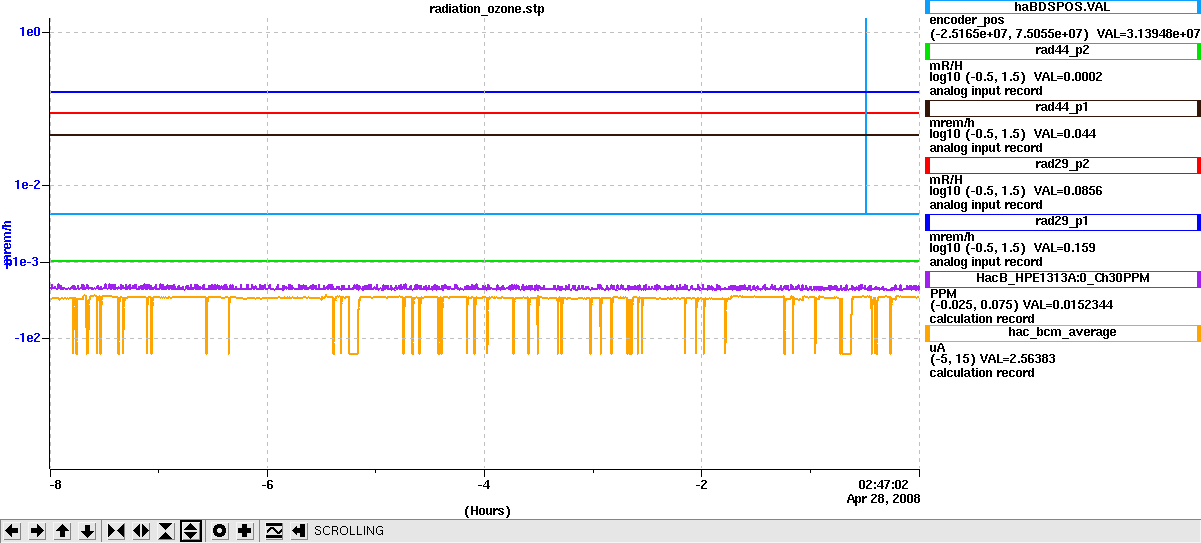Image resolution: width=1201 pixels, height=543 pixels.
Task: Select the hac_bcm_average curve legend
Action: 1063,332
